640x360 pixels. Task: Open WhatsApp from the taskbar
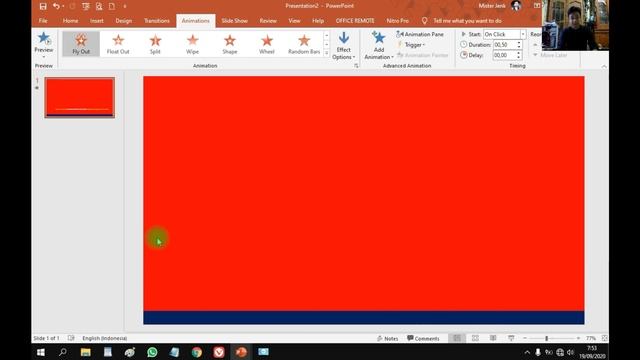coord(152,352)
